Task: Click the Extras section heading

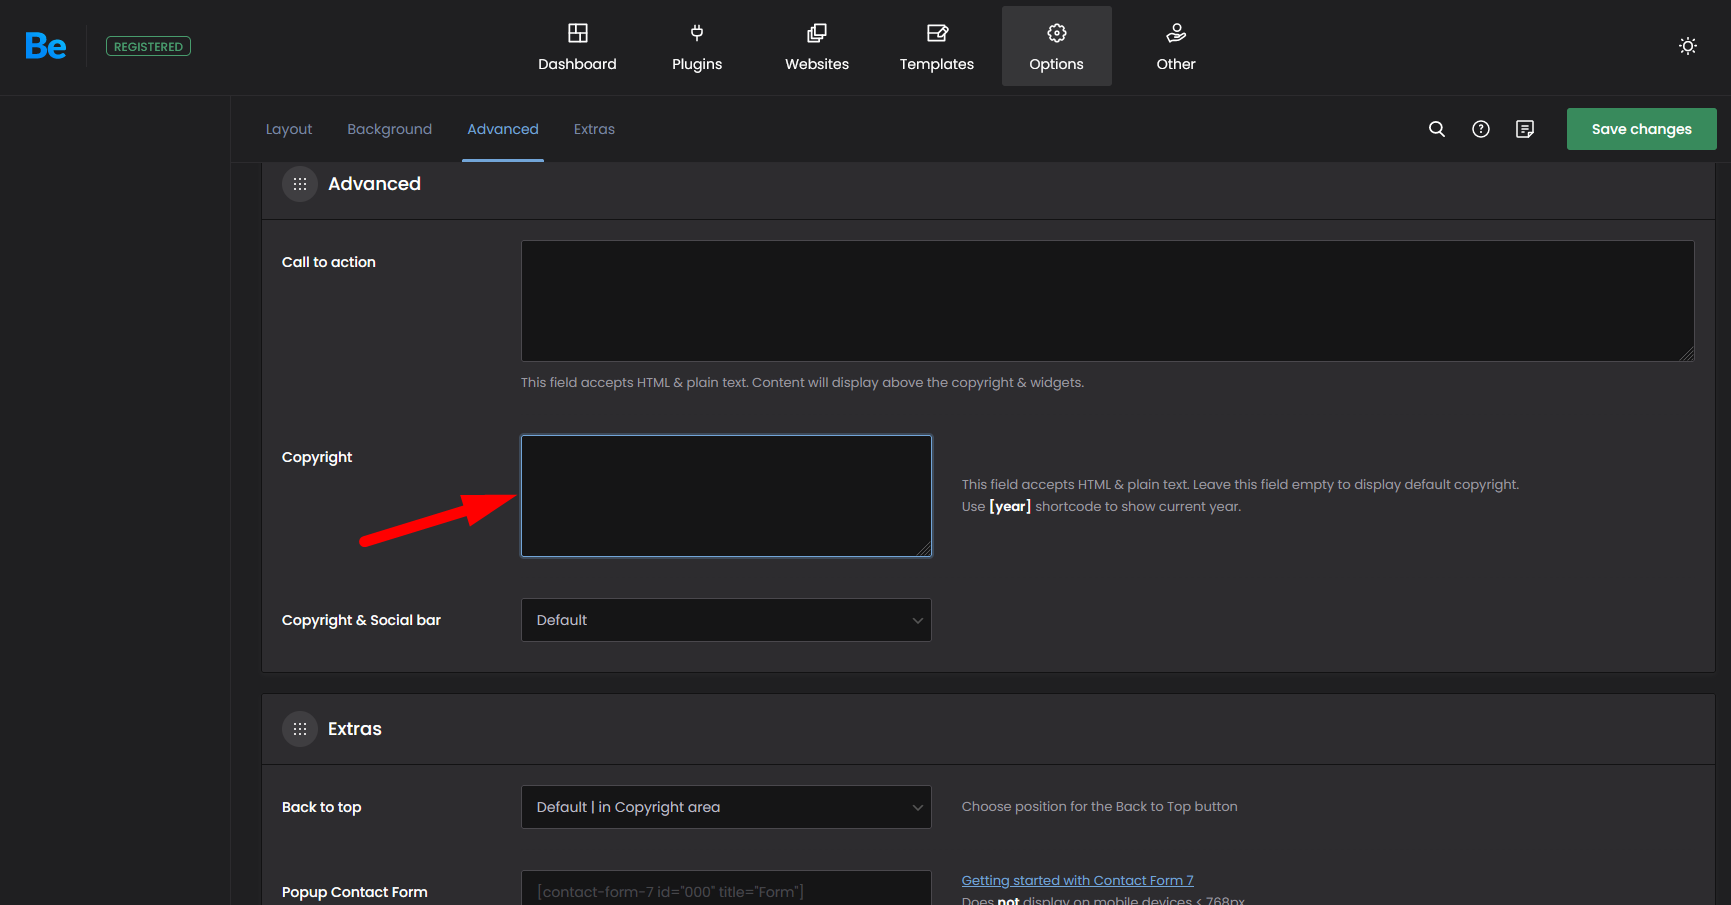Action: pos(355,729)
